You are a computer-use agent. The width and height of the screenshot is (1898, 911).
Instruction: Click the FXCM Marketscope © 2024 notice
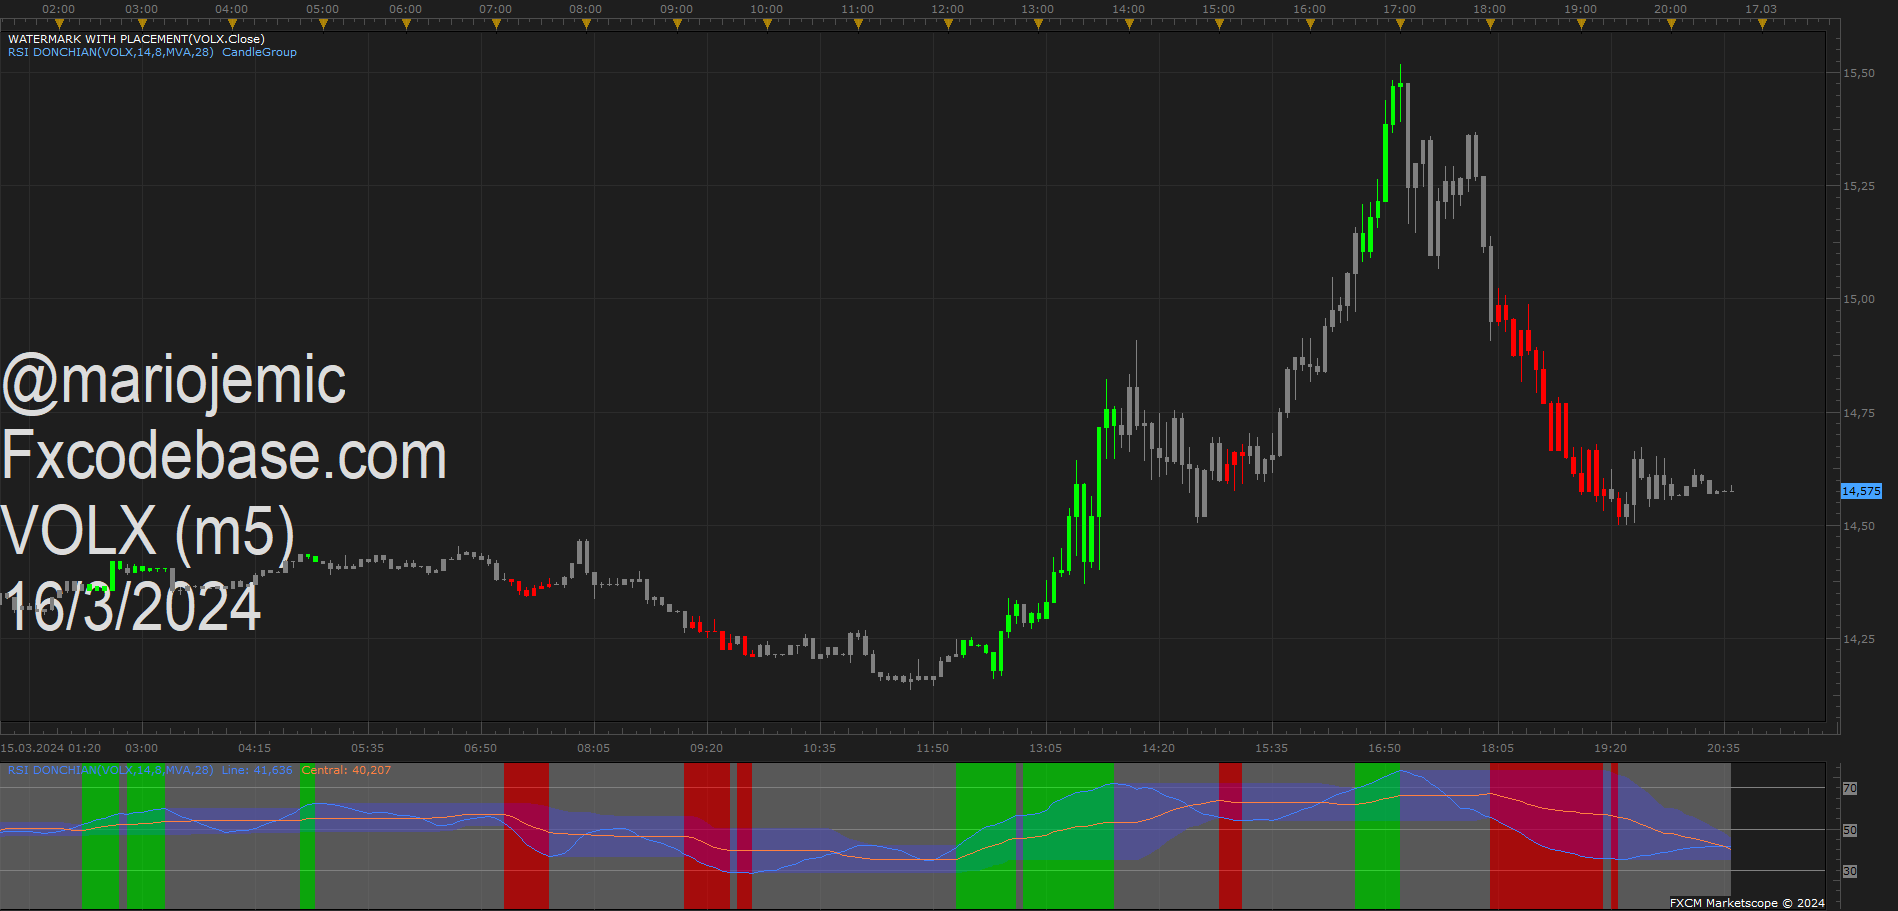coord(1747,903)
